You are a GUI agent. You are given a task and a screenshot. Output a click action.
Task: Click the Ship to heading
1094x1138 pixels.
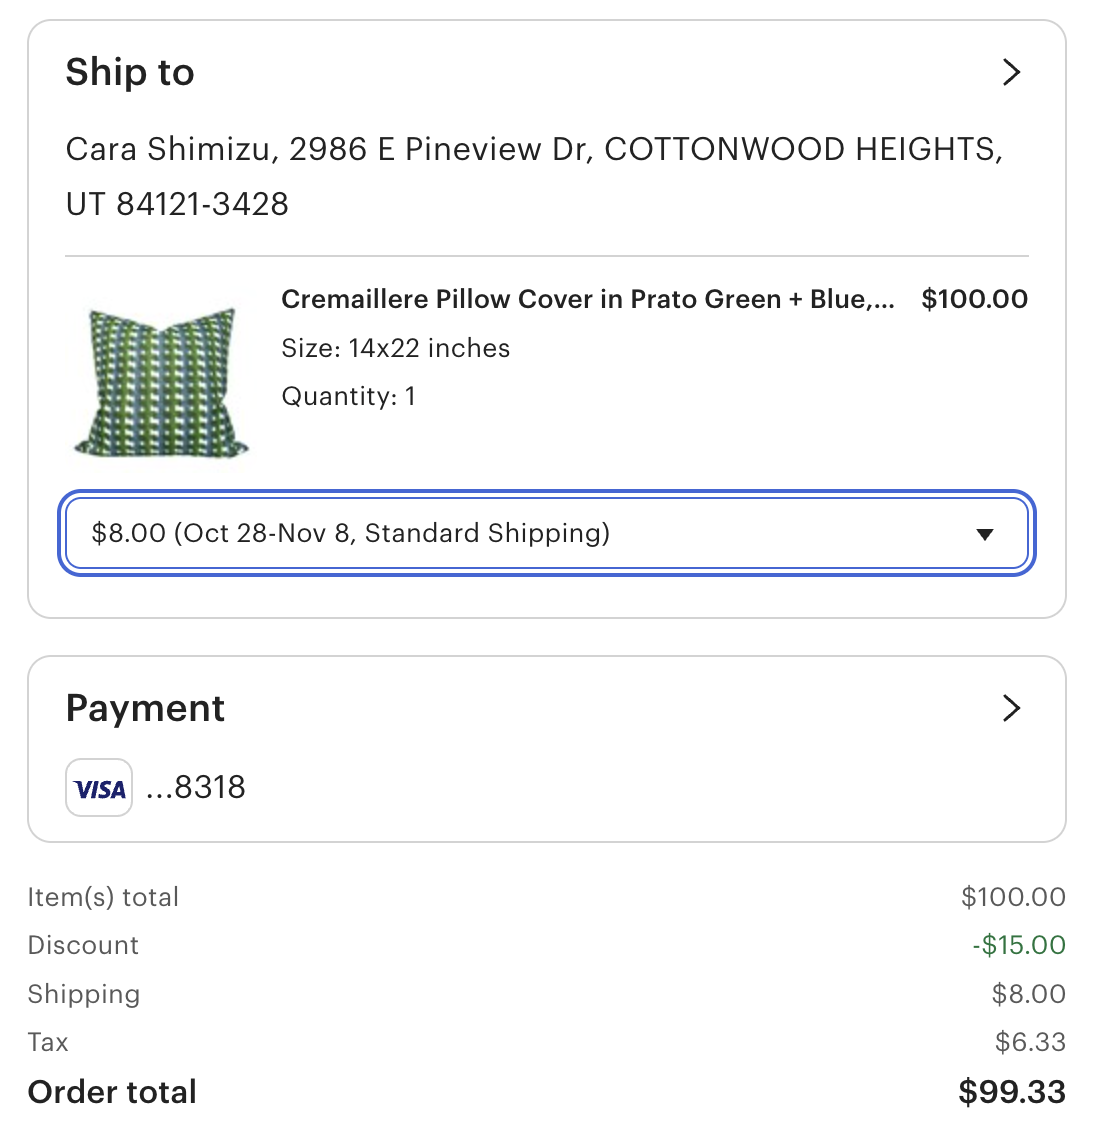coord(130,72)
